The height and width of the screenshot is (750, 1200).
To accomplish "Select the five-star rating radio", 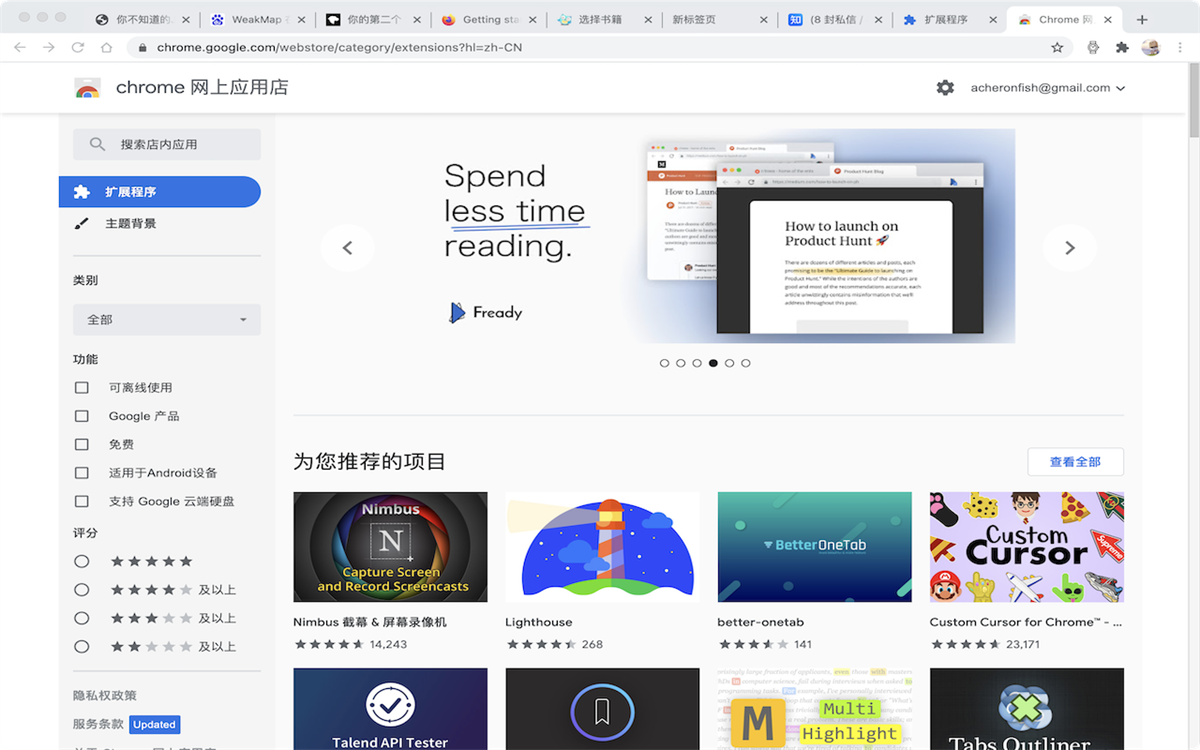I will pyautogui.click(x=82, y=561).
